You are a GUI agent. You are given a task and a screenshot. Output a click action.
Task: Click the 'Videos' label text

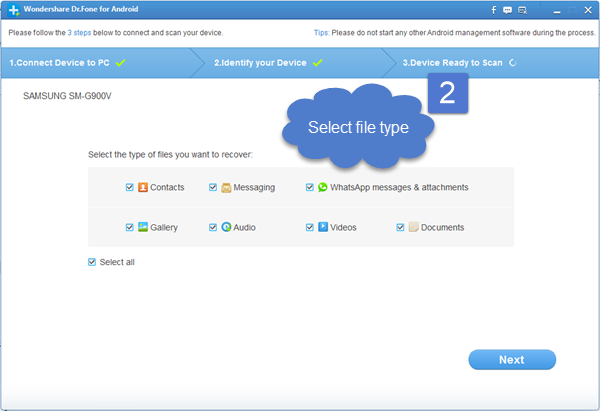click(x=343, y=227)
